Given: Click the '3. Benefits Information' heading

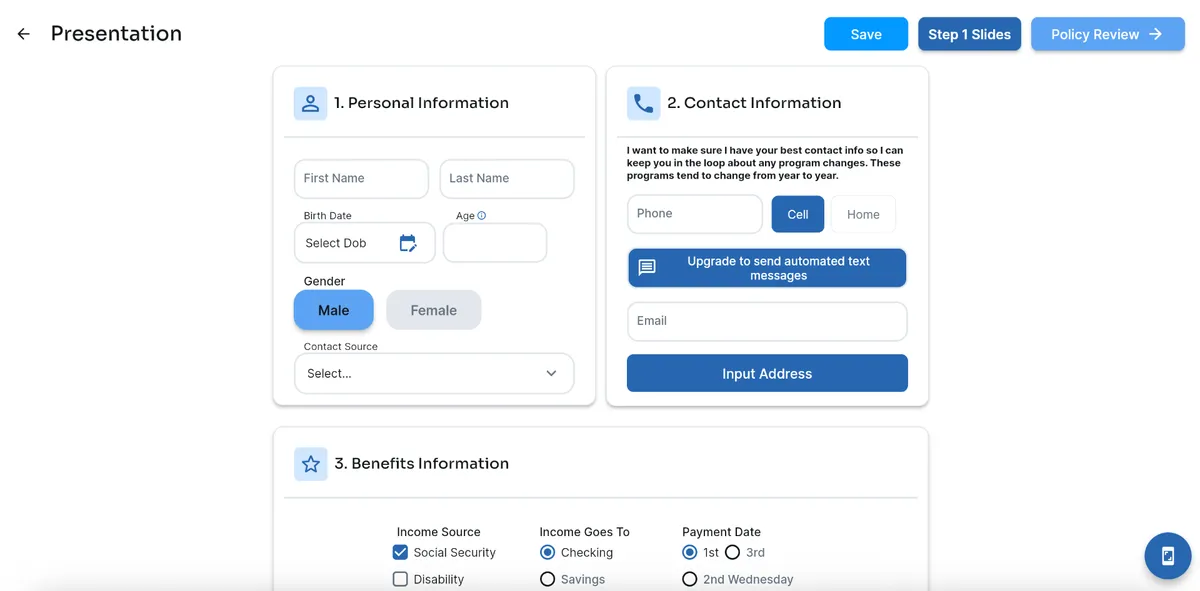Looking at the screenshot, I should point(421,464).
